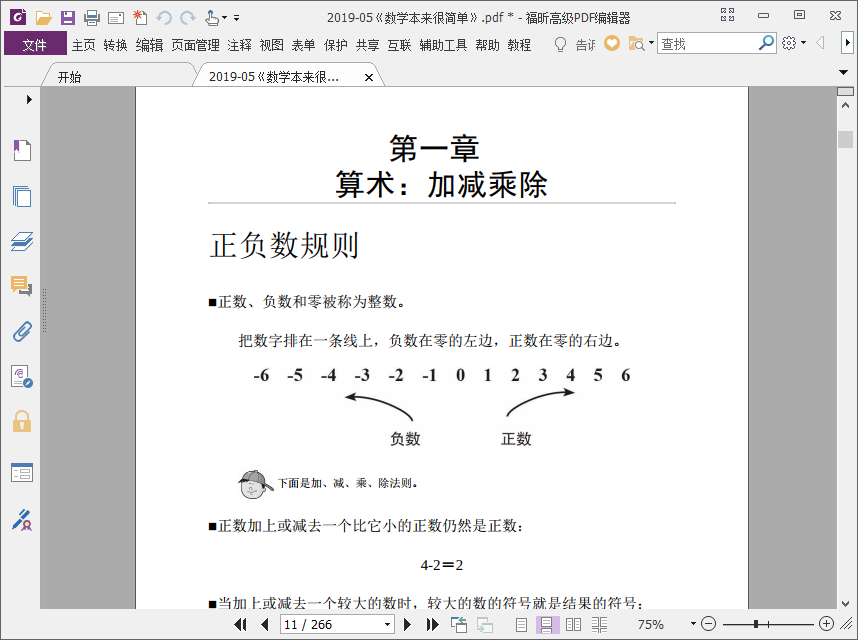Expand ribbon with right arrow button
This screenshot has height=640, width=858.
pos(847,43)
